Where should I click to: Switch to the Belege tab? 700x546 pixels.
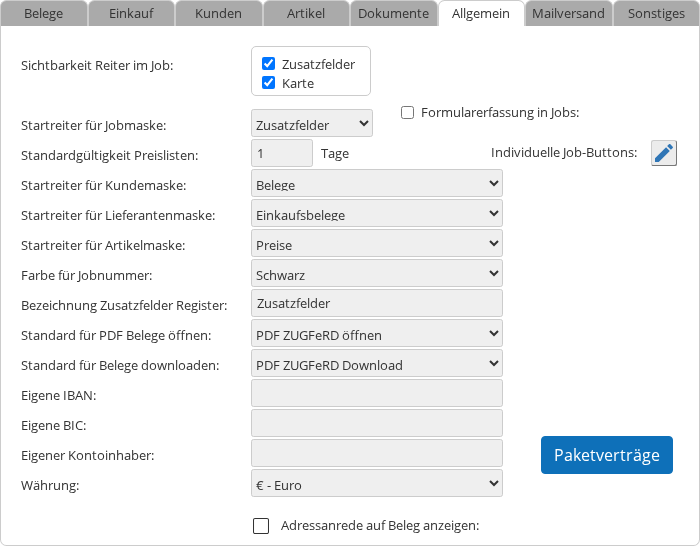[x=43, y=14]
